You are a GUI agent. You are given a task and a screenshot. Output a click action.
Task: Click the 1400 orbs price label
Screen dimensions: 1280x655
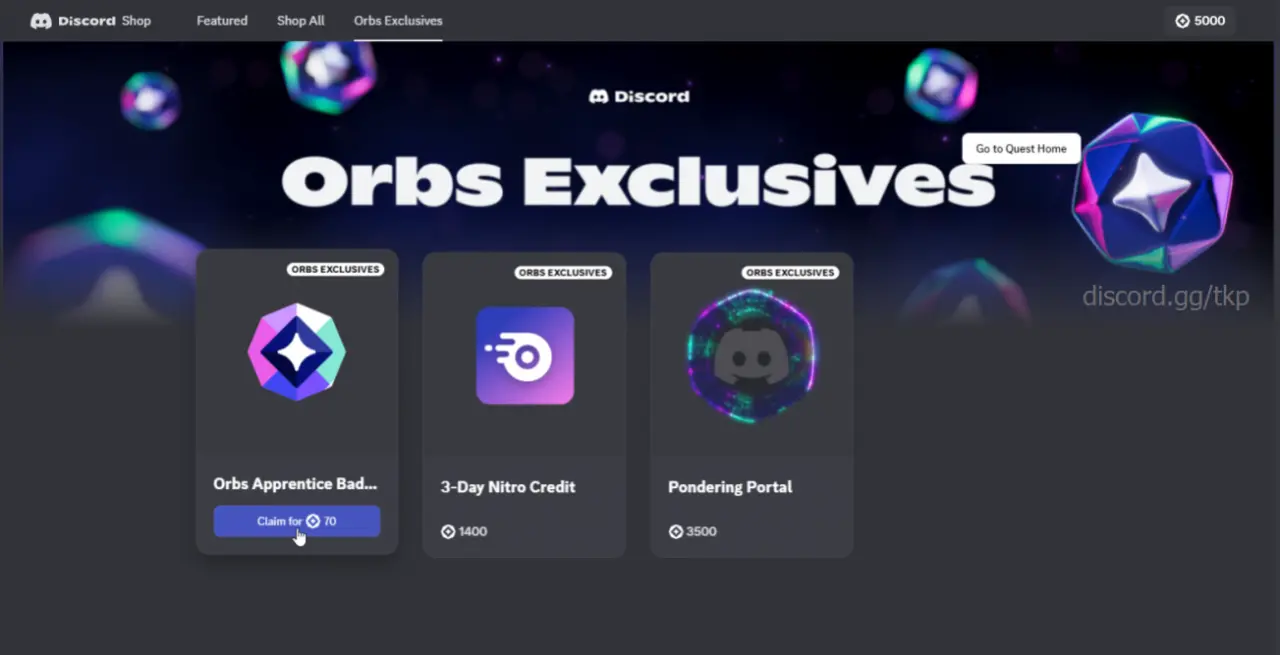464,531
